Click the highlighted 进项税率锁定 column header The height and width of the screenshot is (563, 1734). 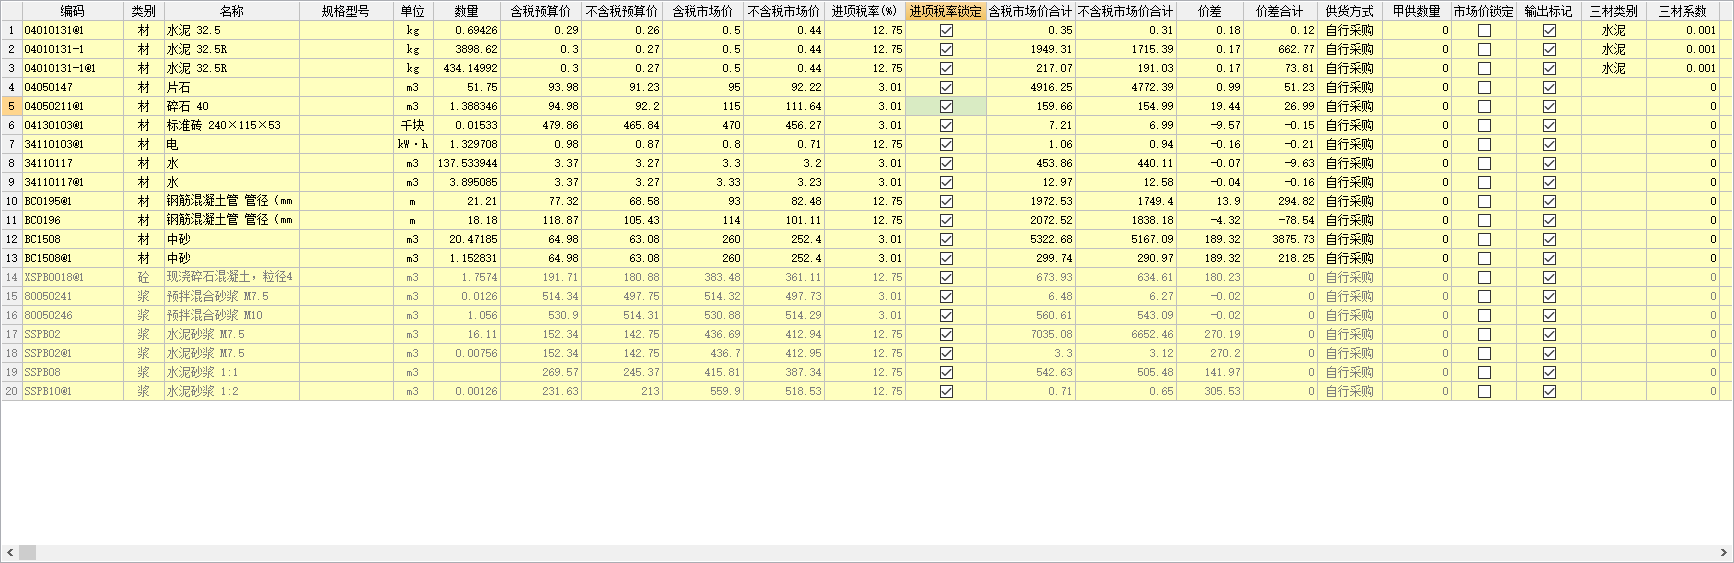click(946, 11)
